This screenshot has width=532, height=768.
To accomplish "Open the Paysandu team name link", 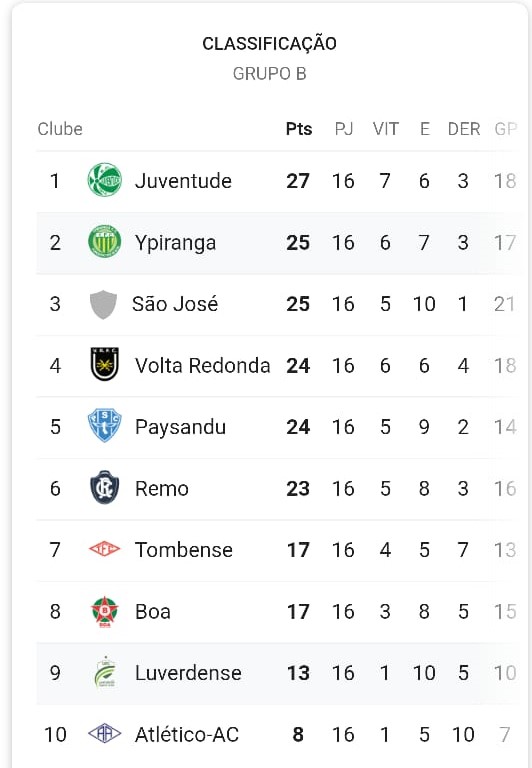I will click(x=180, y=427).
